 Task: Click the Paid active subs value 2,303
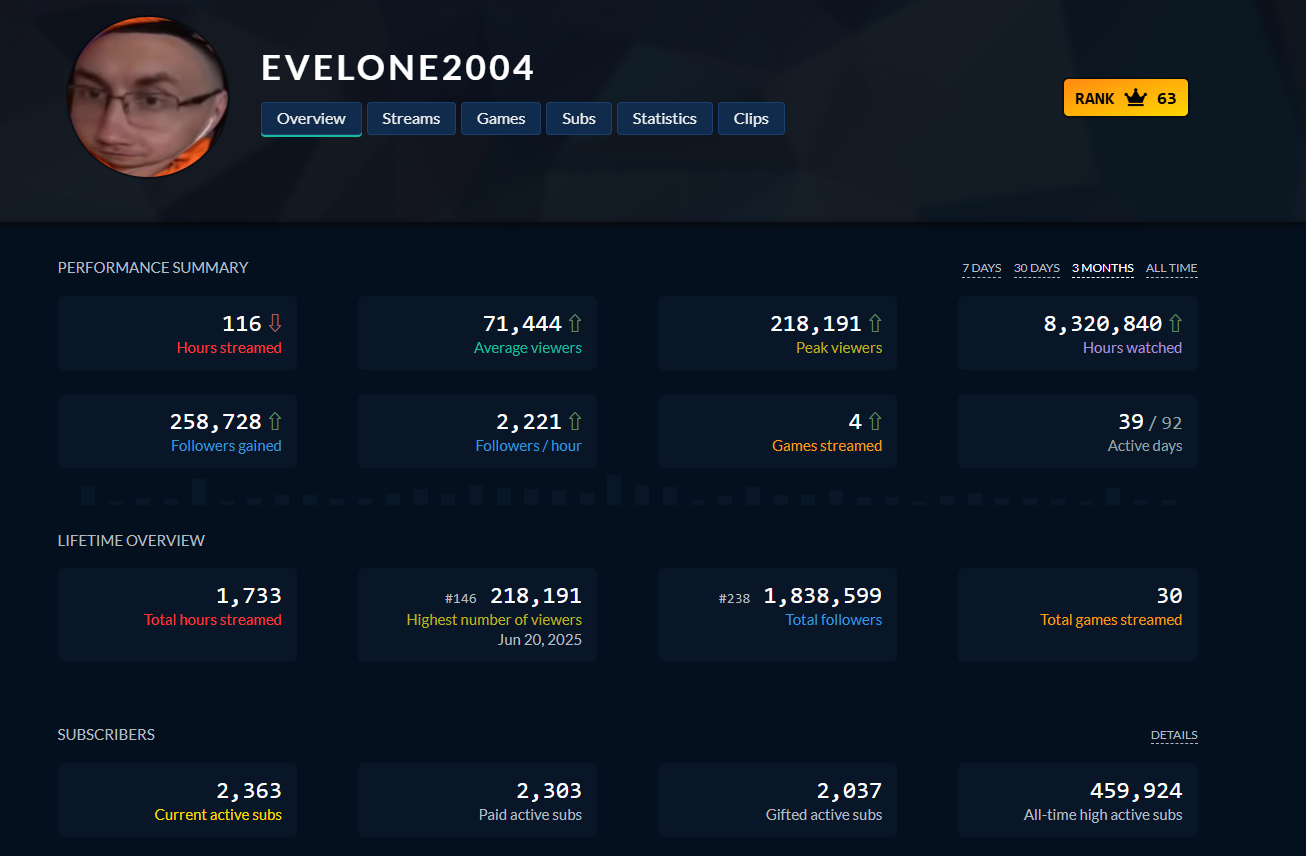549,790
